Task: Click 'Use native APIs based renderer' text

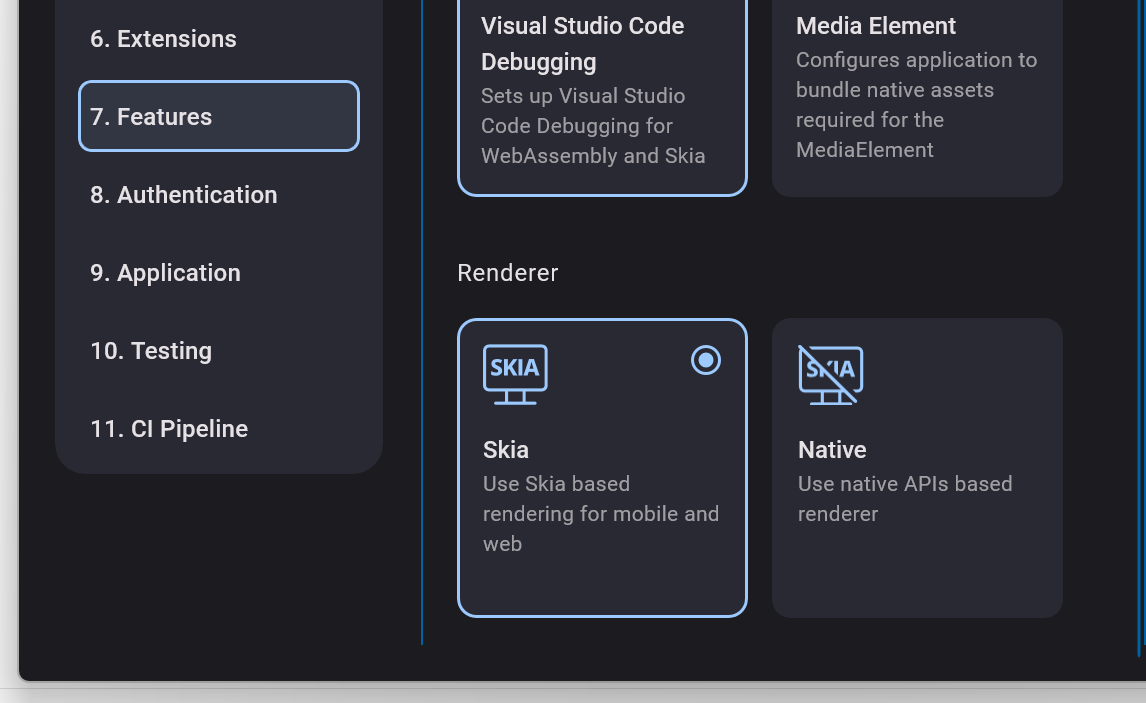Action: [905, 498]
